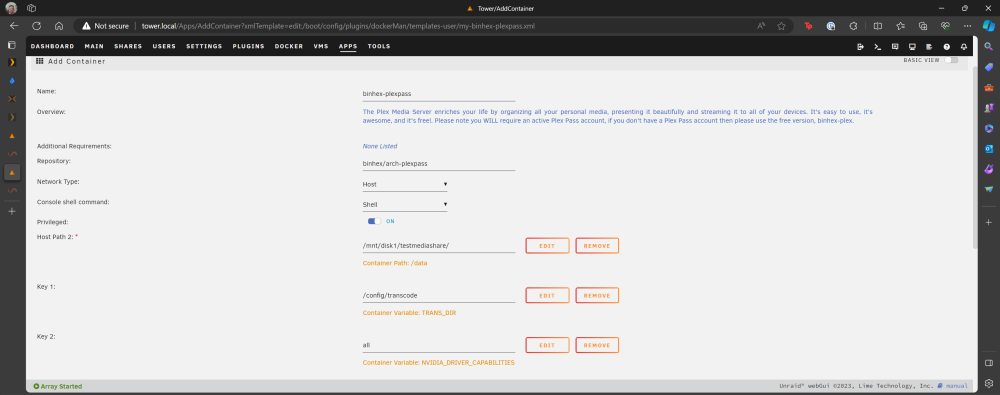Edit the Host Path 2 entry

point(547,246)
